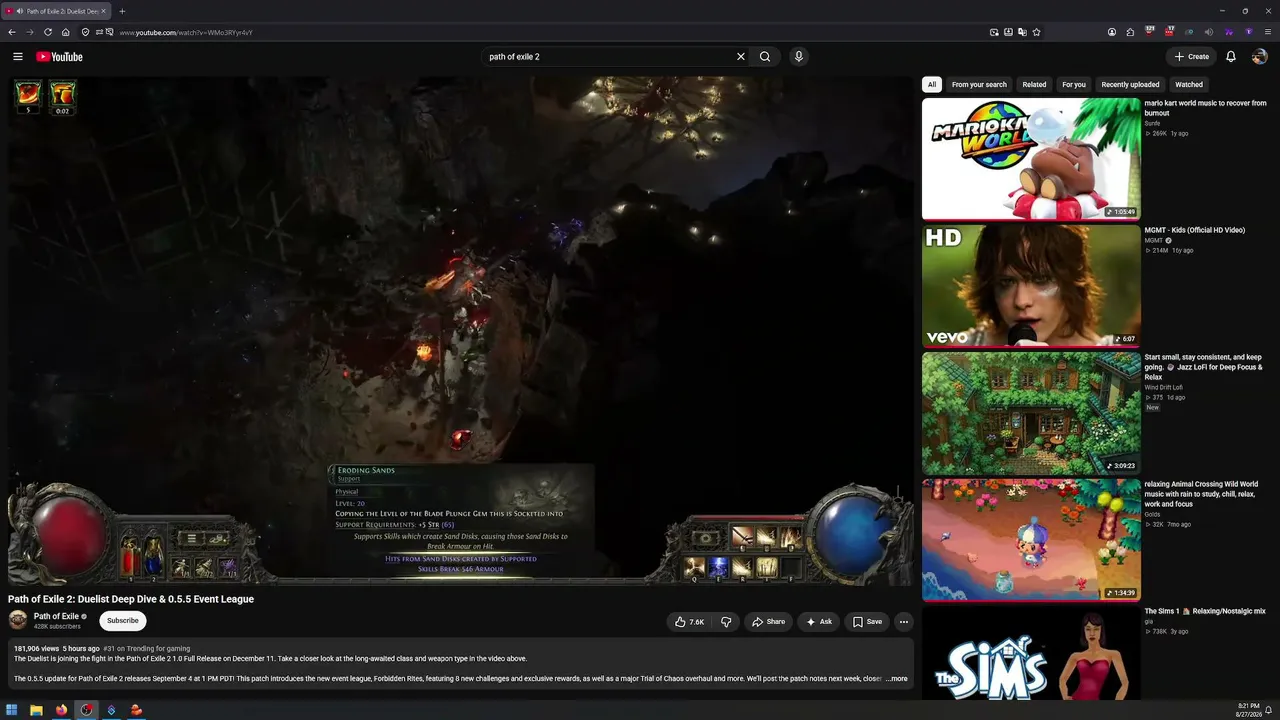The width and height of the screenshot is (1280, 720).
Task: Select the For you filter chip
Action: [1074, 85]
